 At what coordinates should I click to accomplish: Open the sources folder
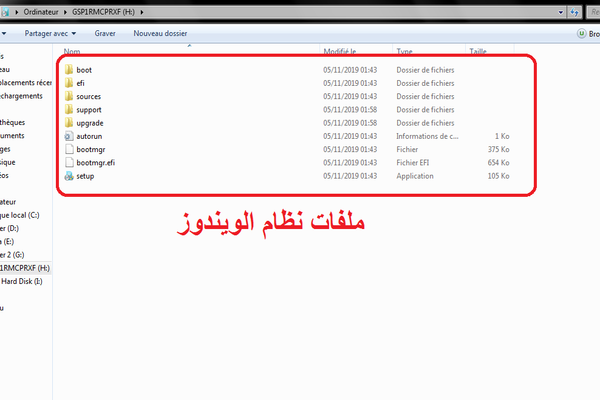(x=89, y=96)
